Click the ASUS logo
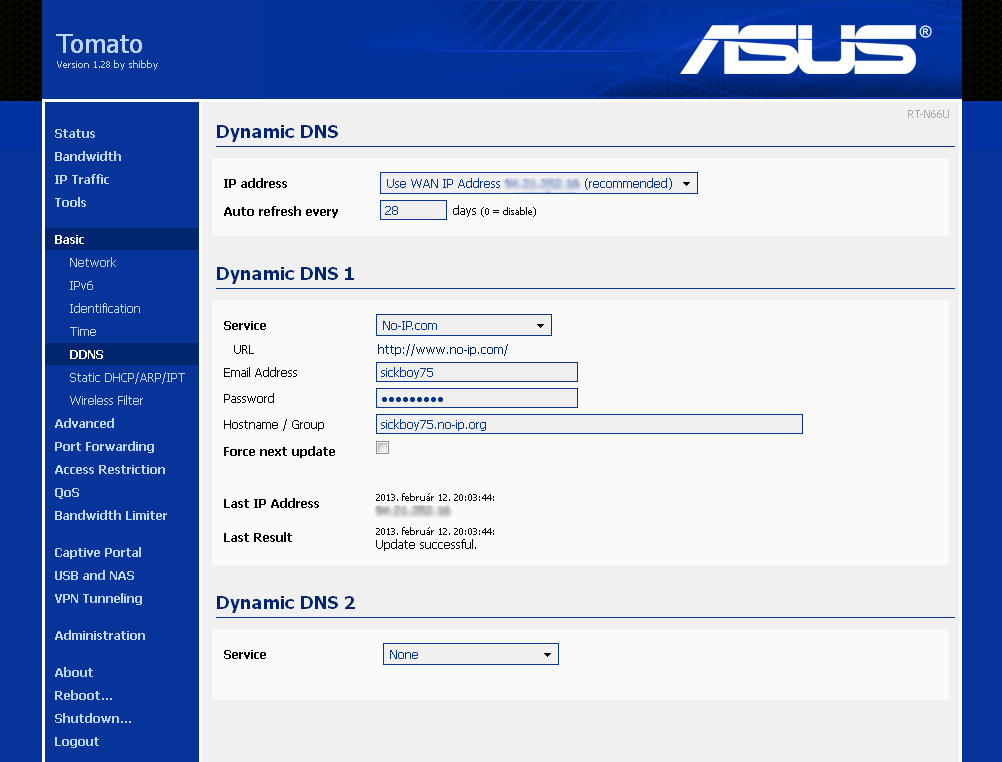The width and height of the screenshot is (1002, 762). click(x=805, y=49)
